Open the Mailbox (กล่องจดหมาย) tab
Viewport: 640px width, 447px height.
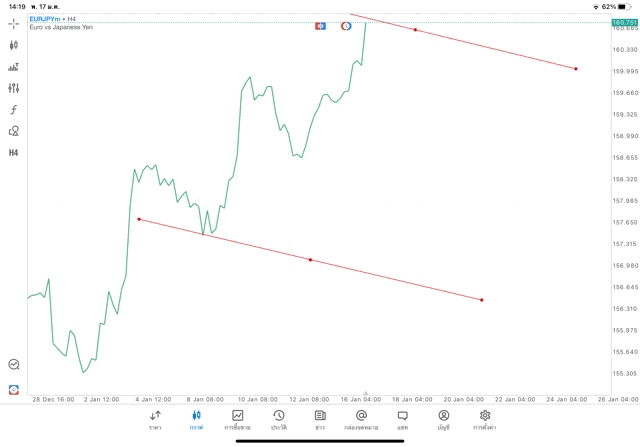tap(361, 419)
